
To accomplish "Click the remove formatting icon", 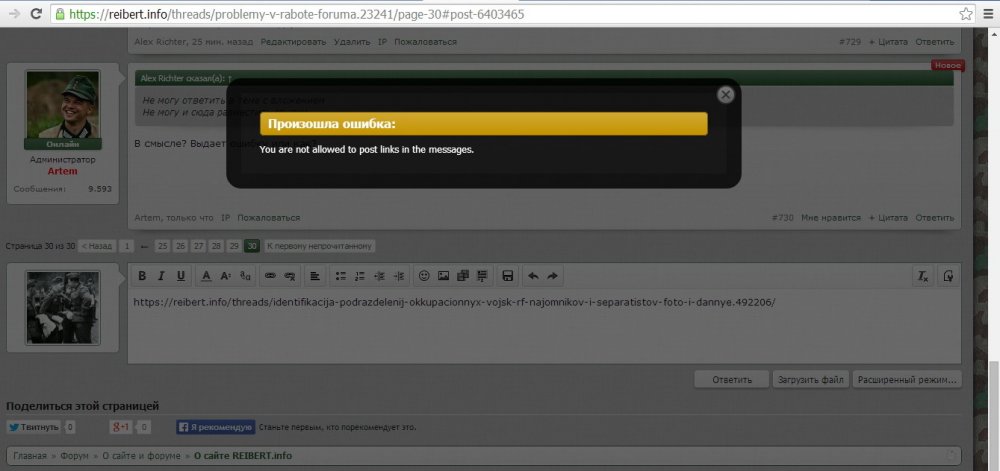I will click(x=923, y=276).
